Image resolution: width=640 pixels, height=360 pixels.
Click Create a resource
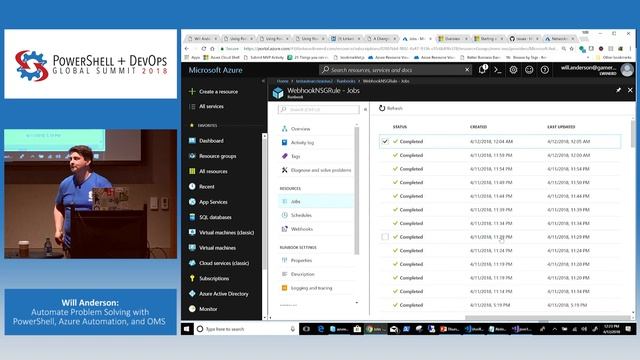coord(218,91)
